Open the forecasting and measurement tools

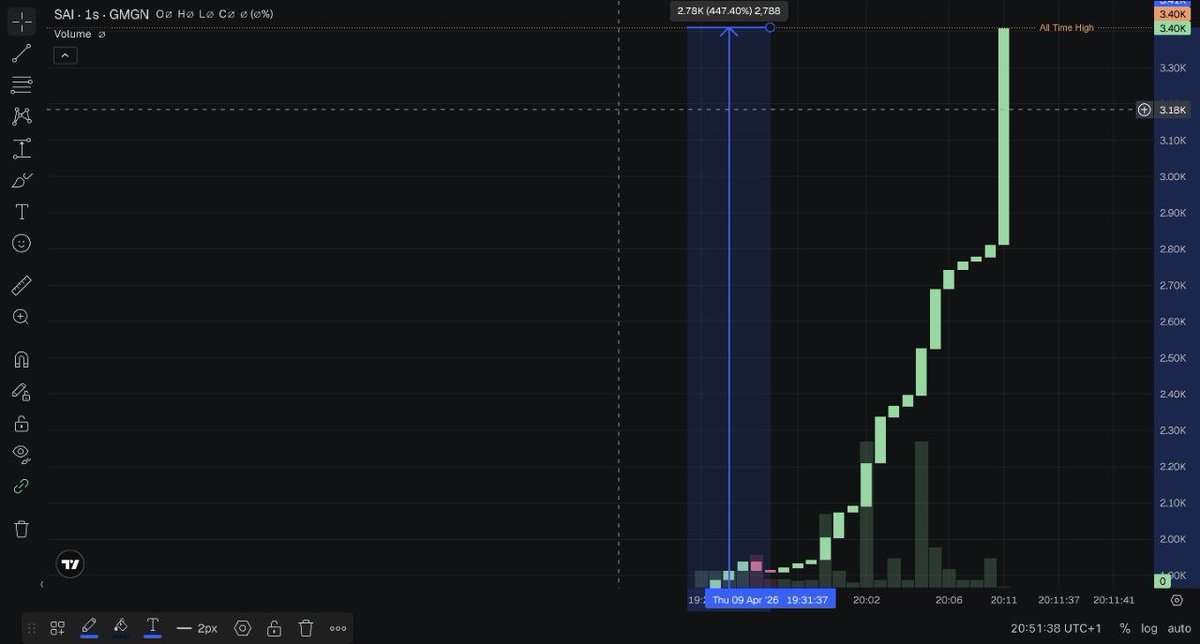click(x=22, y=149)
